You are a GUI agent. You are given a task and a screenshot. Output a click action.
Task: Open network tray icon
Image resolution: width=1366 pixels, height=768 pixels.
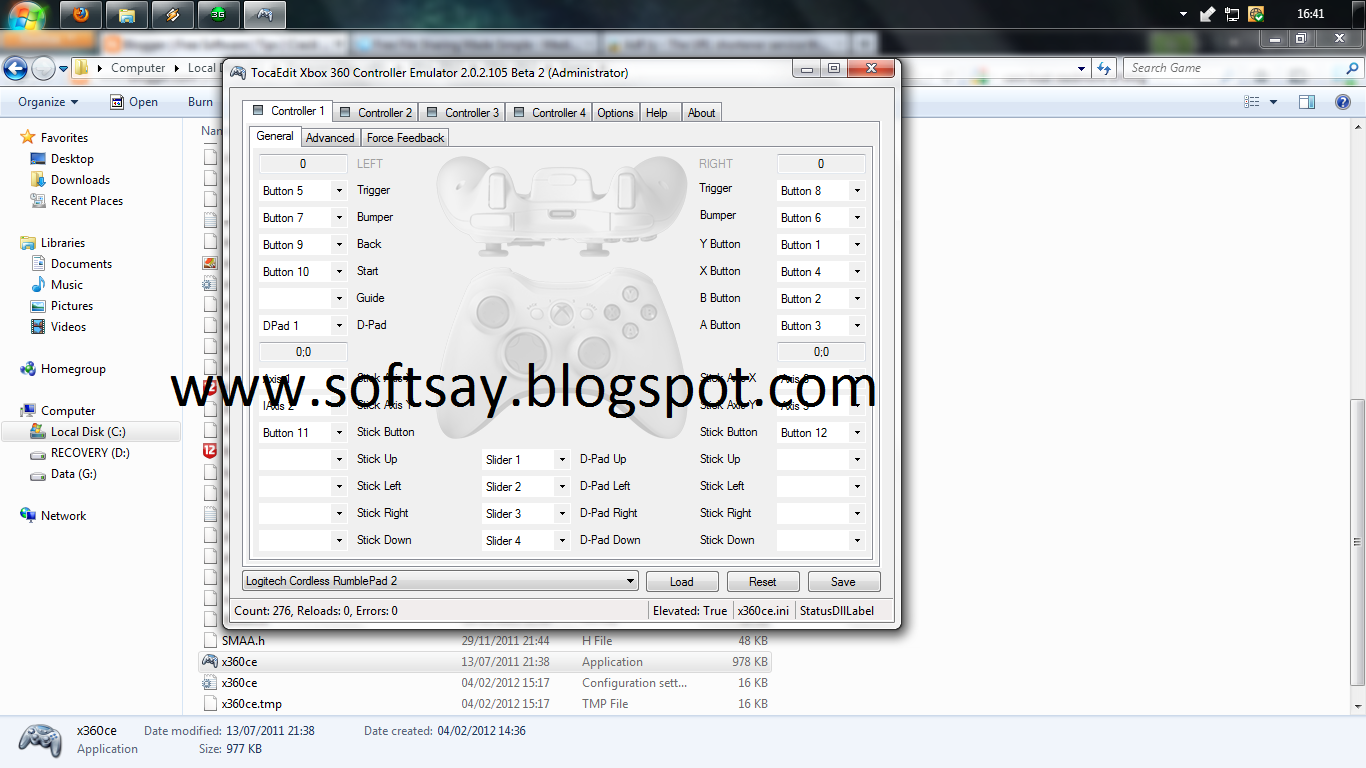[1232, 14]
